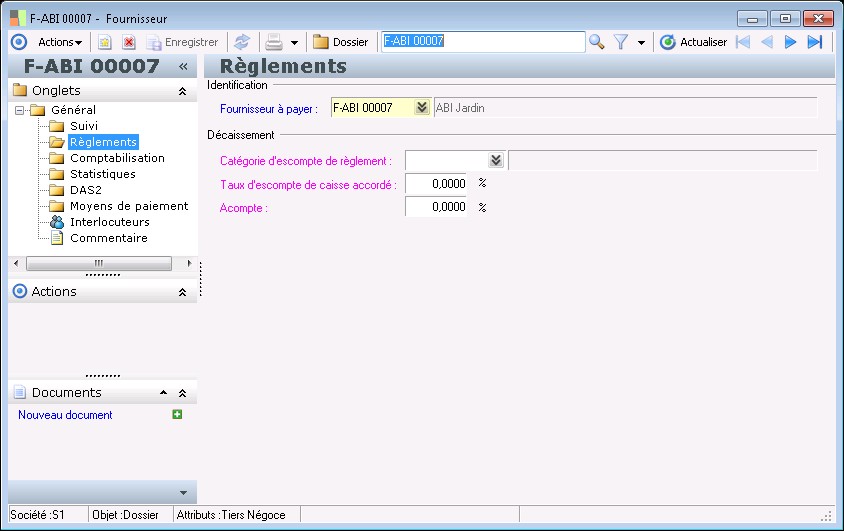Click the filter funnel icon

(621, 42)
